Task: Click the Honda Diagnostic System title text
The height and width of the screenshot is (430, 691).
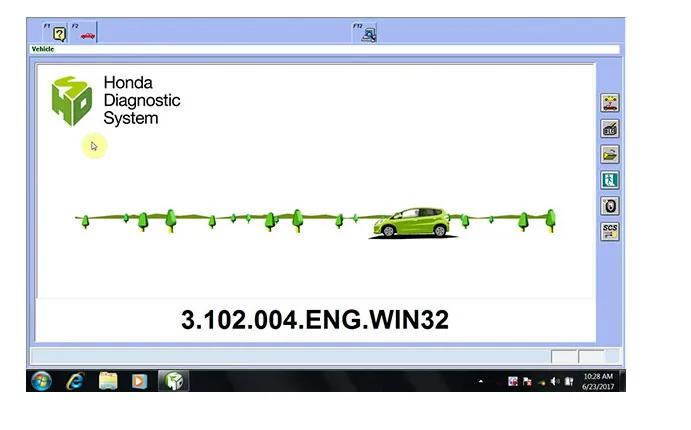Action: pos(141,100)
